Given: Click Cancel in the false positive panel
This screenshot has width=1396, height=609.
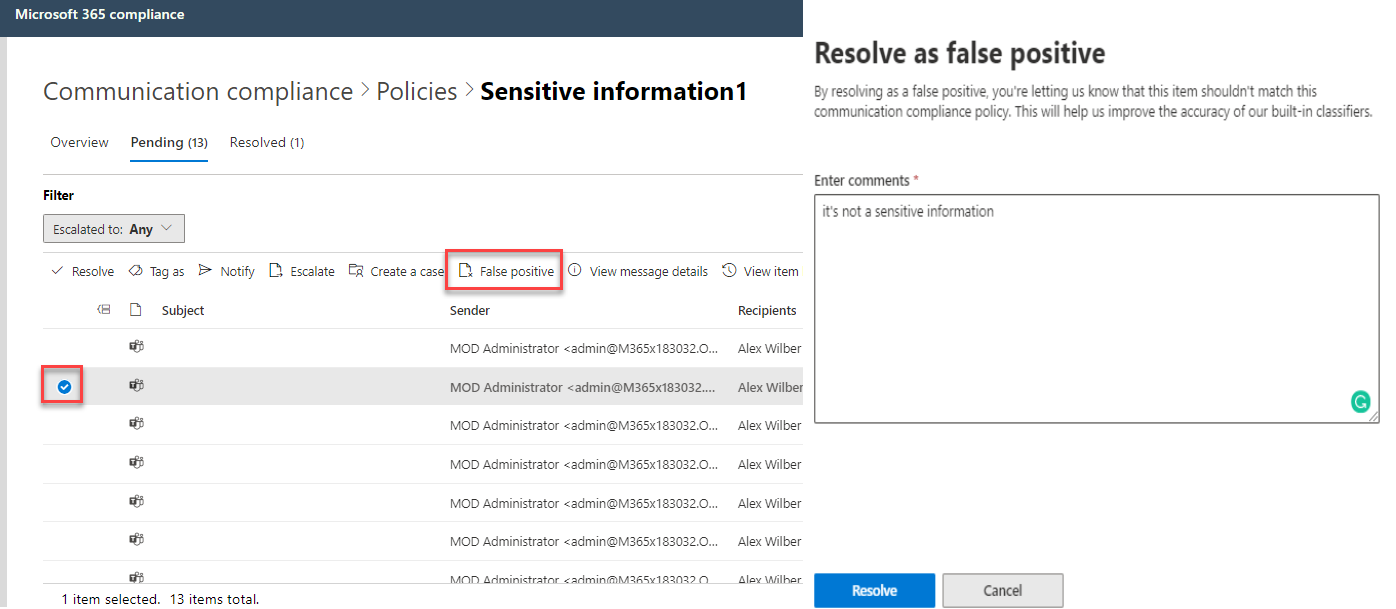Looking at the screenshot, I should coord(1002,590).
